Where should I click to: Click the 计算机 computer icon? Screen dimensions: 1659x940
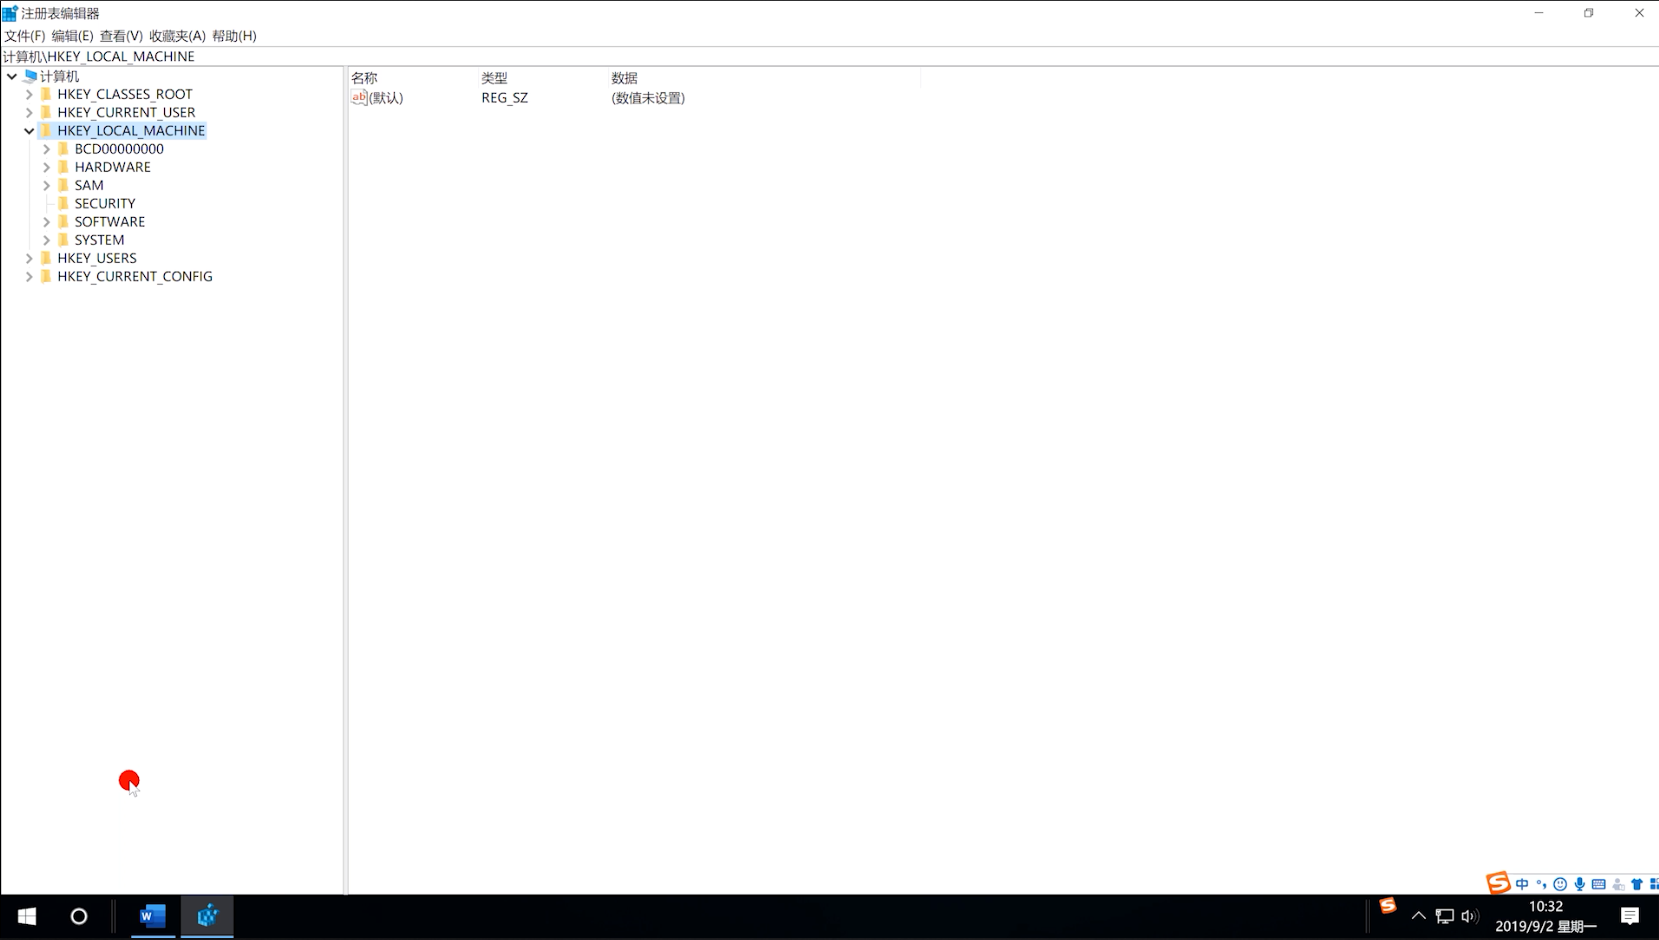(x=30, y=76)
